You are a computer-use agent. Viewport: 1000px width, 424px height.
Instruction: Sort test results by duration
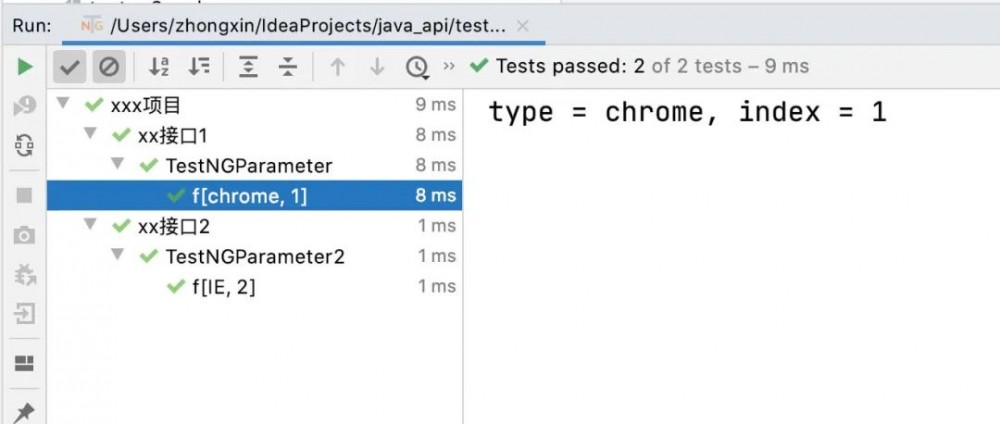(x=199, y=67)
